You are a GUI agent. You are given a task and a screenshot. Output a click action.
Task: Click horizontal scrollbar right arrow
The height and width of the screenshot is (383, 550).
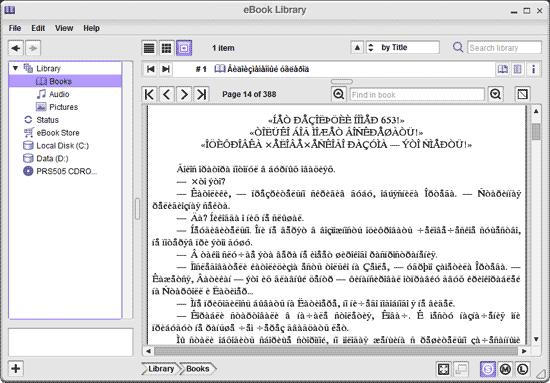(x=524, y=351)
